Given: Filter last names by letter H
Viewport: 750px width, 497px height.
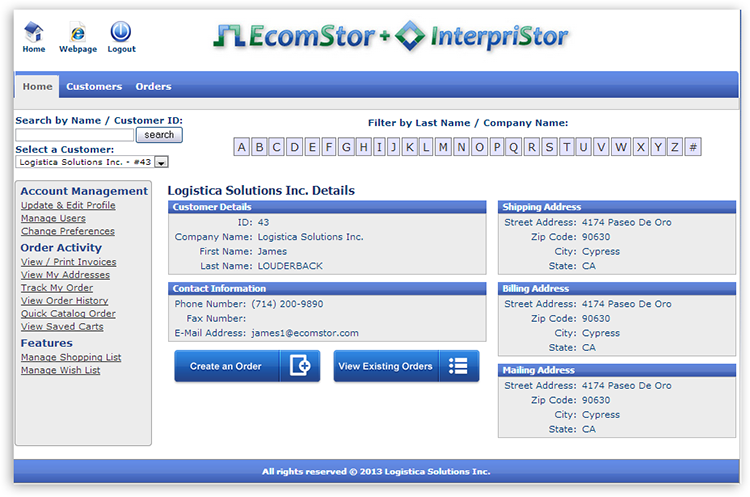Looking at the screenshot, I should (364, 147).
